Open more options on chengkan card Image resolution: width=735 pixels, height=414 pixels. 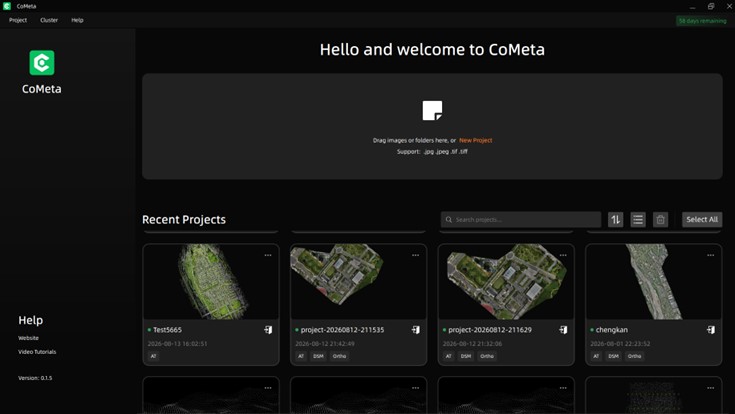pyautogui.click(x=711, y=255)
